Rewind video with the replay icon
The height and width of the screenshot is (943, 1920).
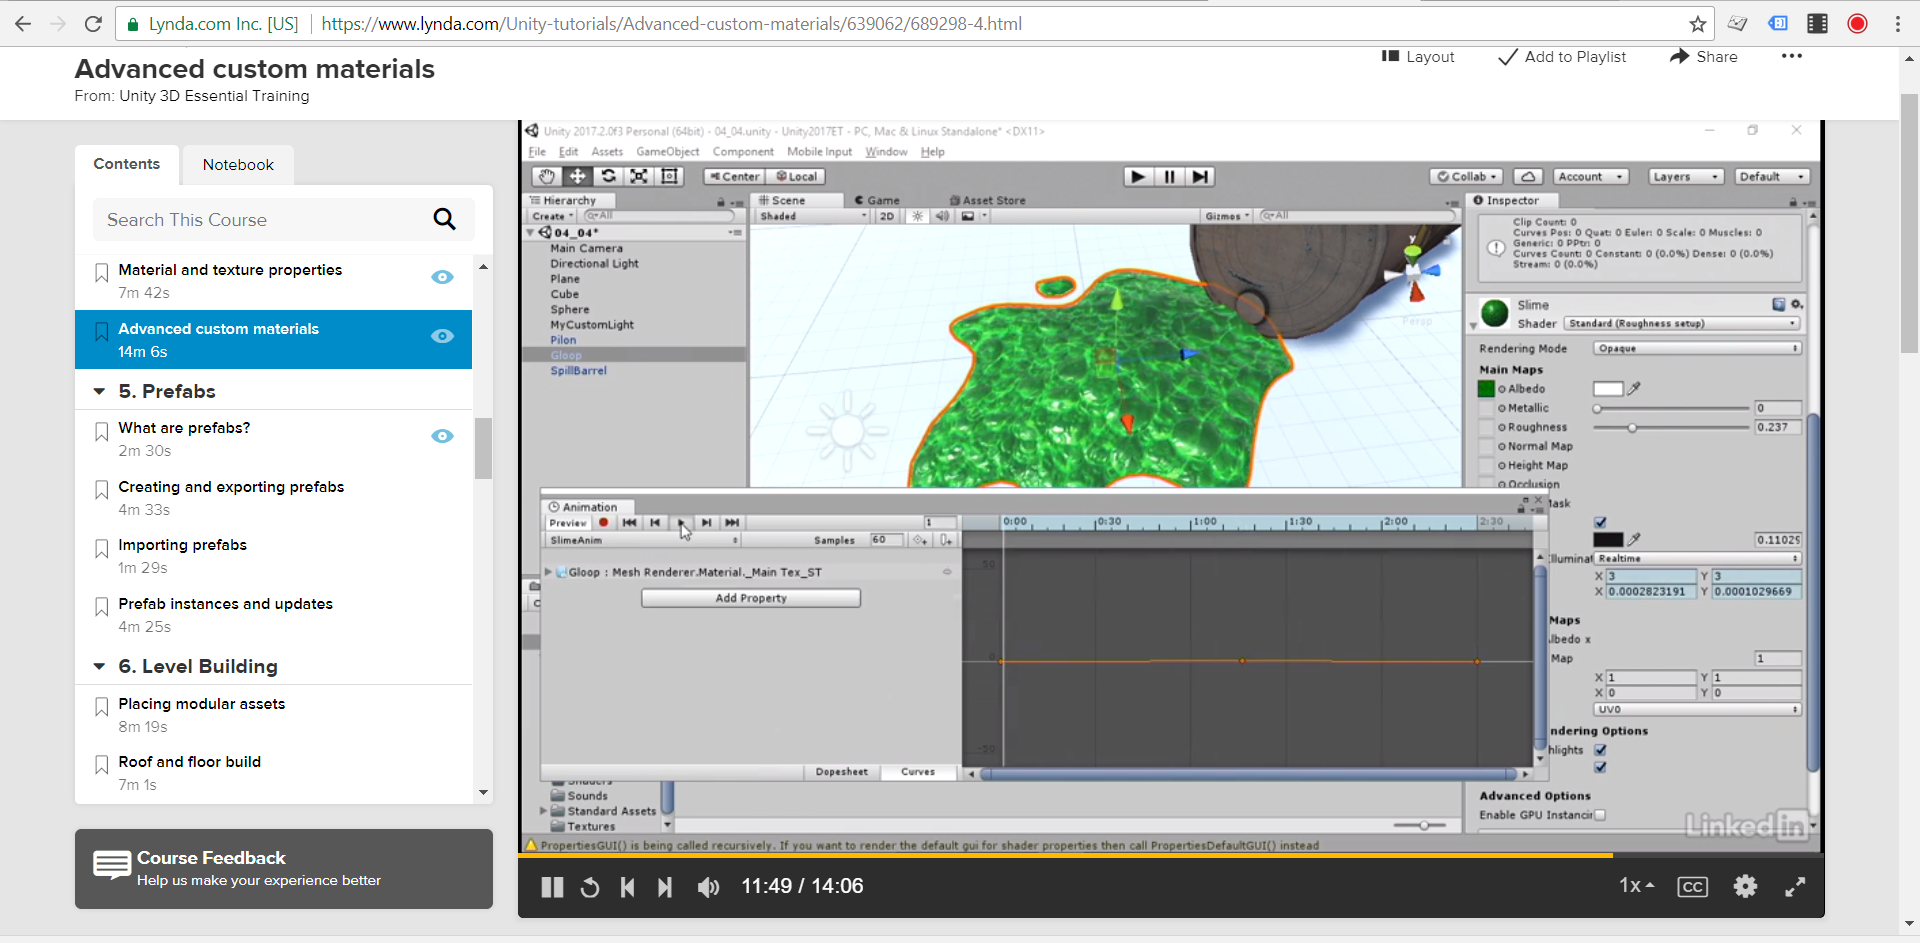[590, 887]
